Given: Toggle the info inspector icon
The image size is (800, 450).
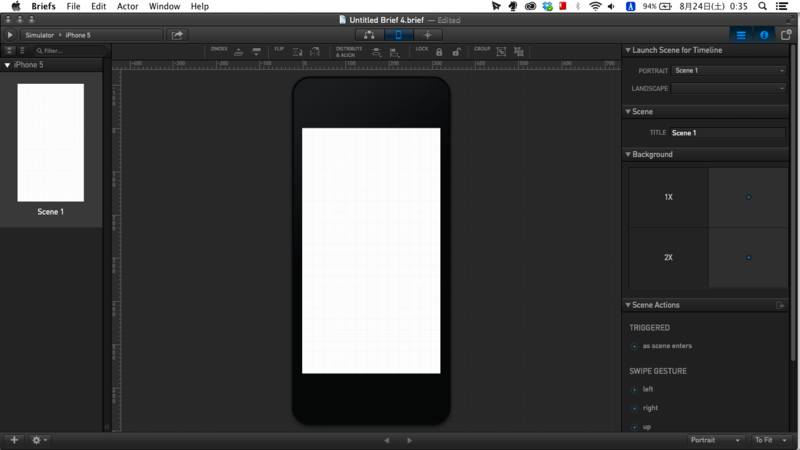Looking at the screenshot, I should pyautogui.click(x=764, y=35).
